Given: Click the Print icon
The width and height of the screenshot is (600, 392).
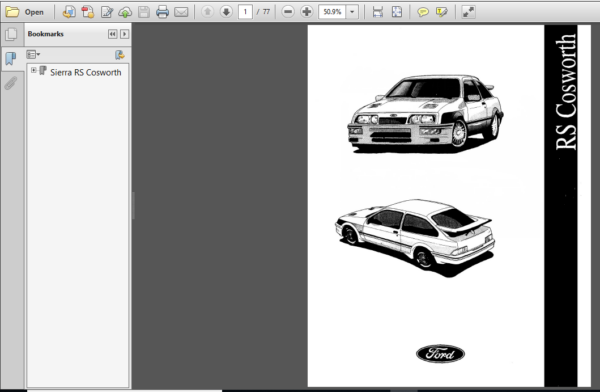Looking at the screenshot, I should (x=163, y=12).
